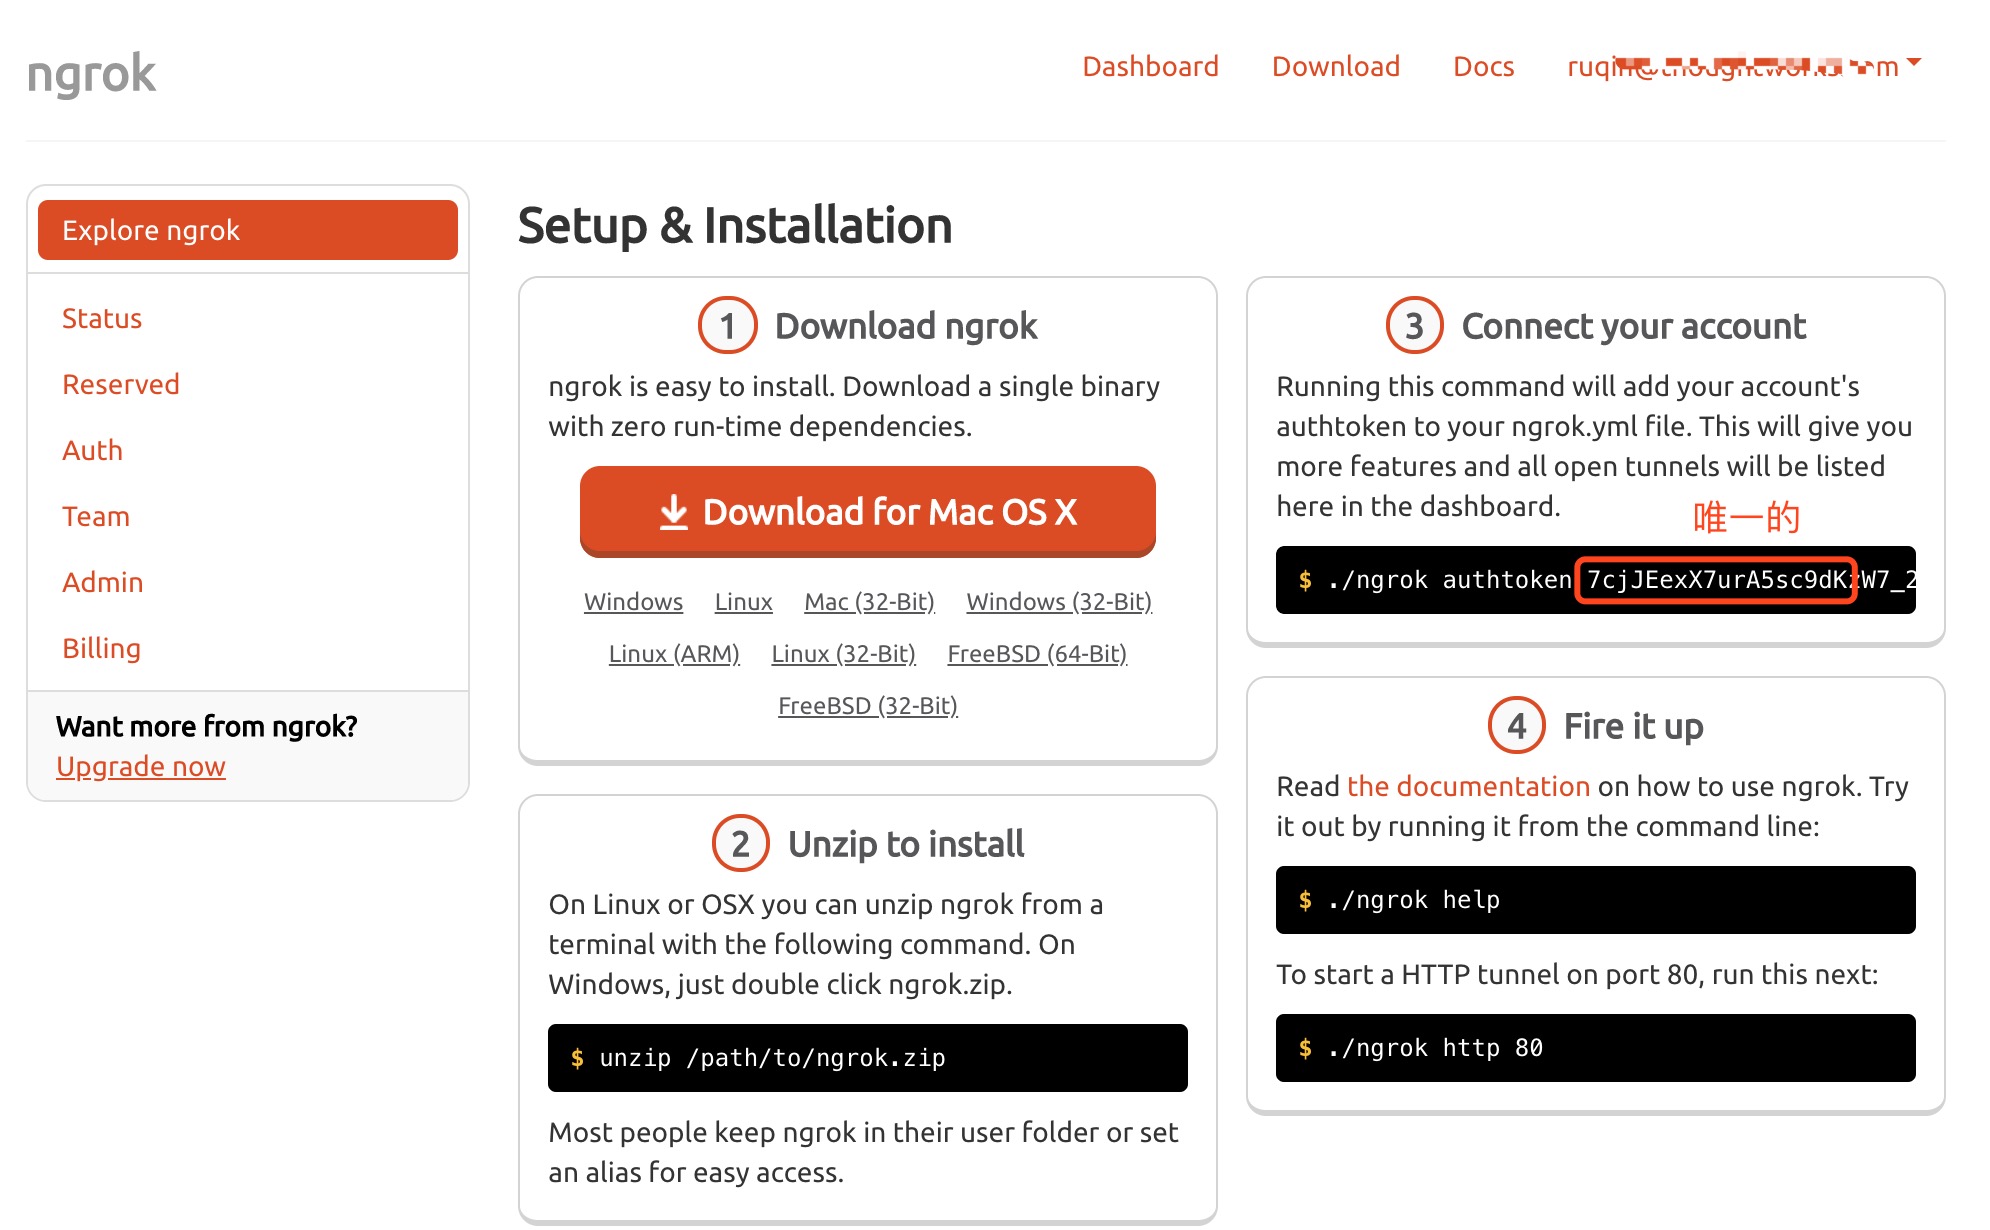
Task: Download the Linux (32-Bit) build
Action: coord(843,653)
